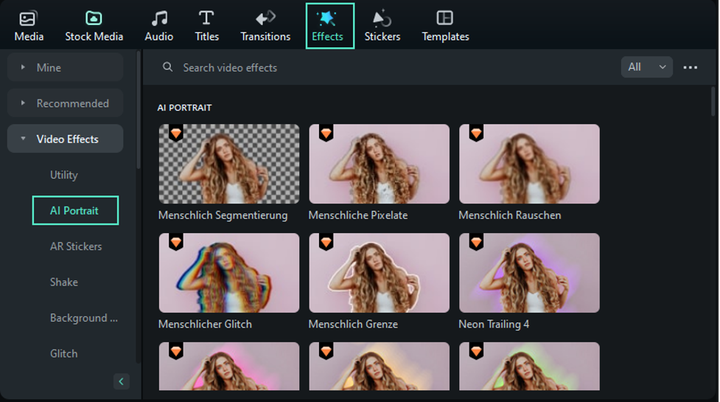Open the Titles panel

pos(207,25)
